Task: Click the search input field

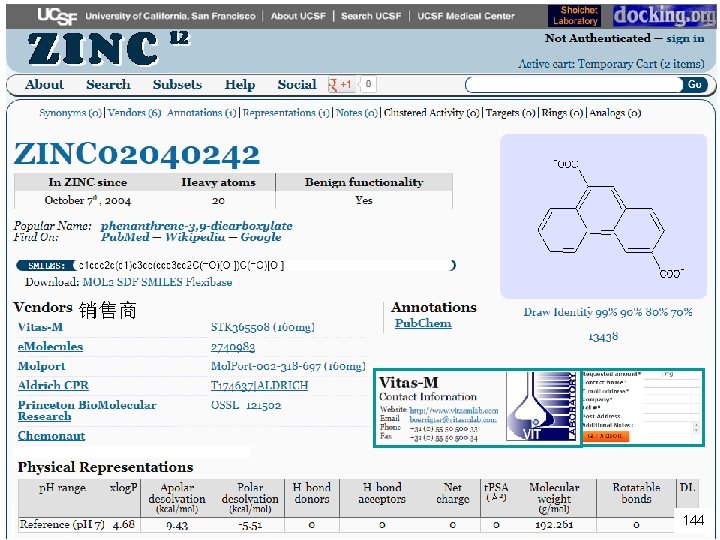Action: tap(574, 84)
